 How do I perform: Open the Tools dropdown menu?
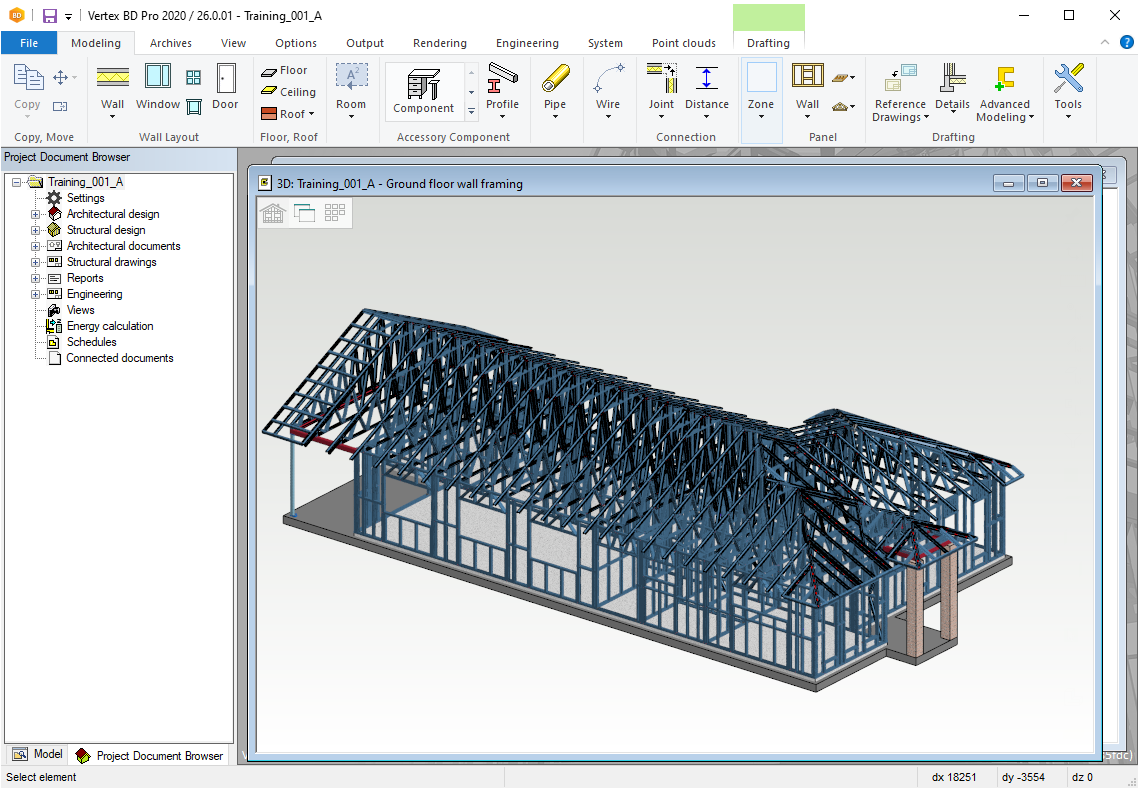click(x=1068, y=117)
